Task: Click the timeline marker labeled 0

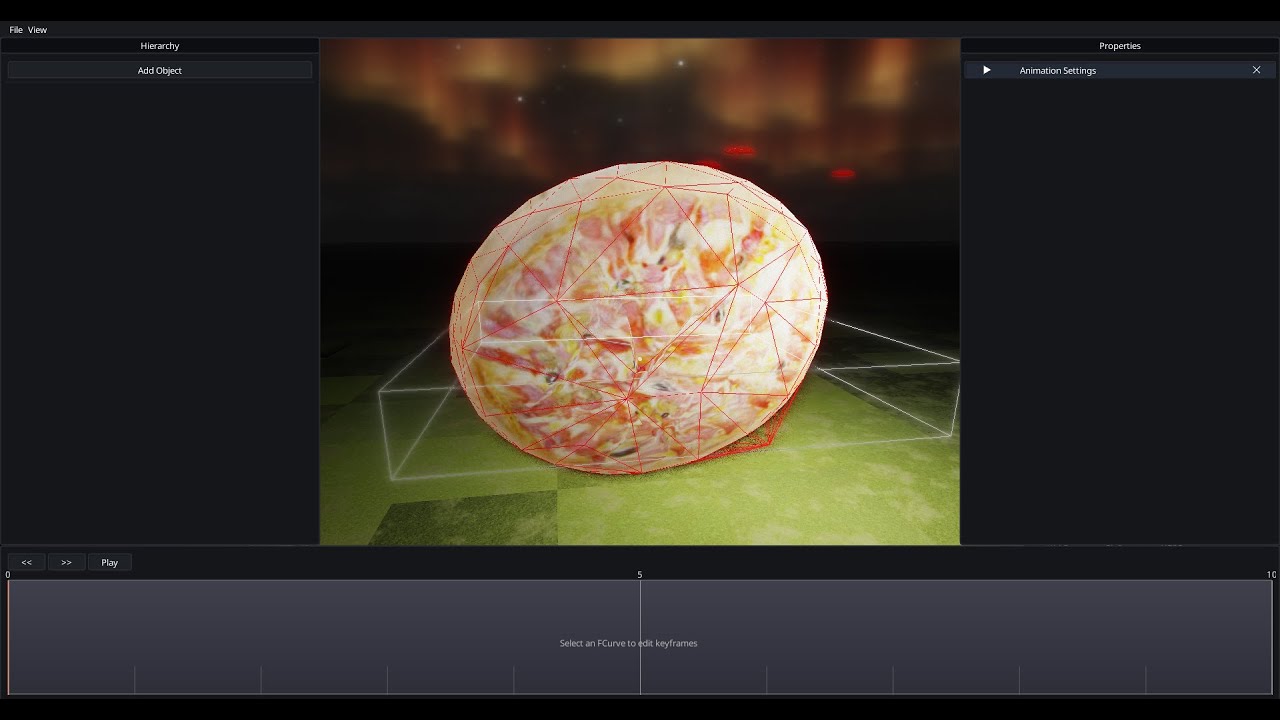Action: (8, 575)
